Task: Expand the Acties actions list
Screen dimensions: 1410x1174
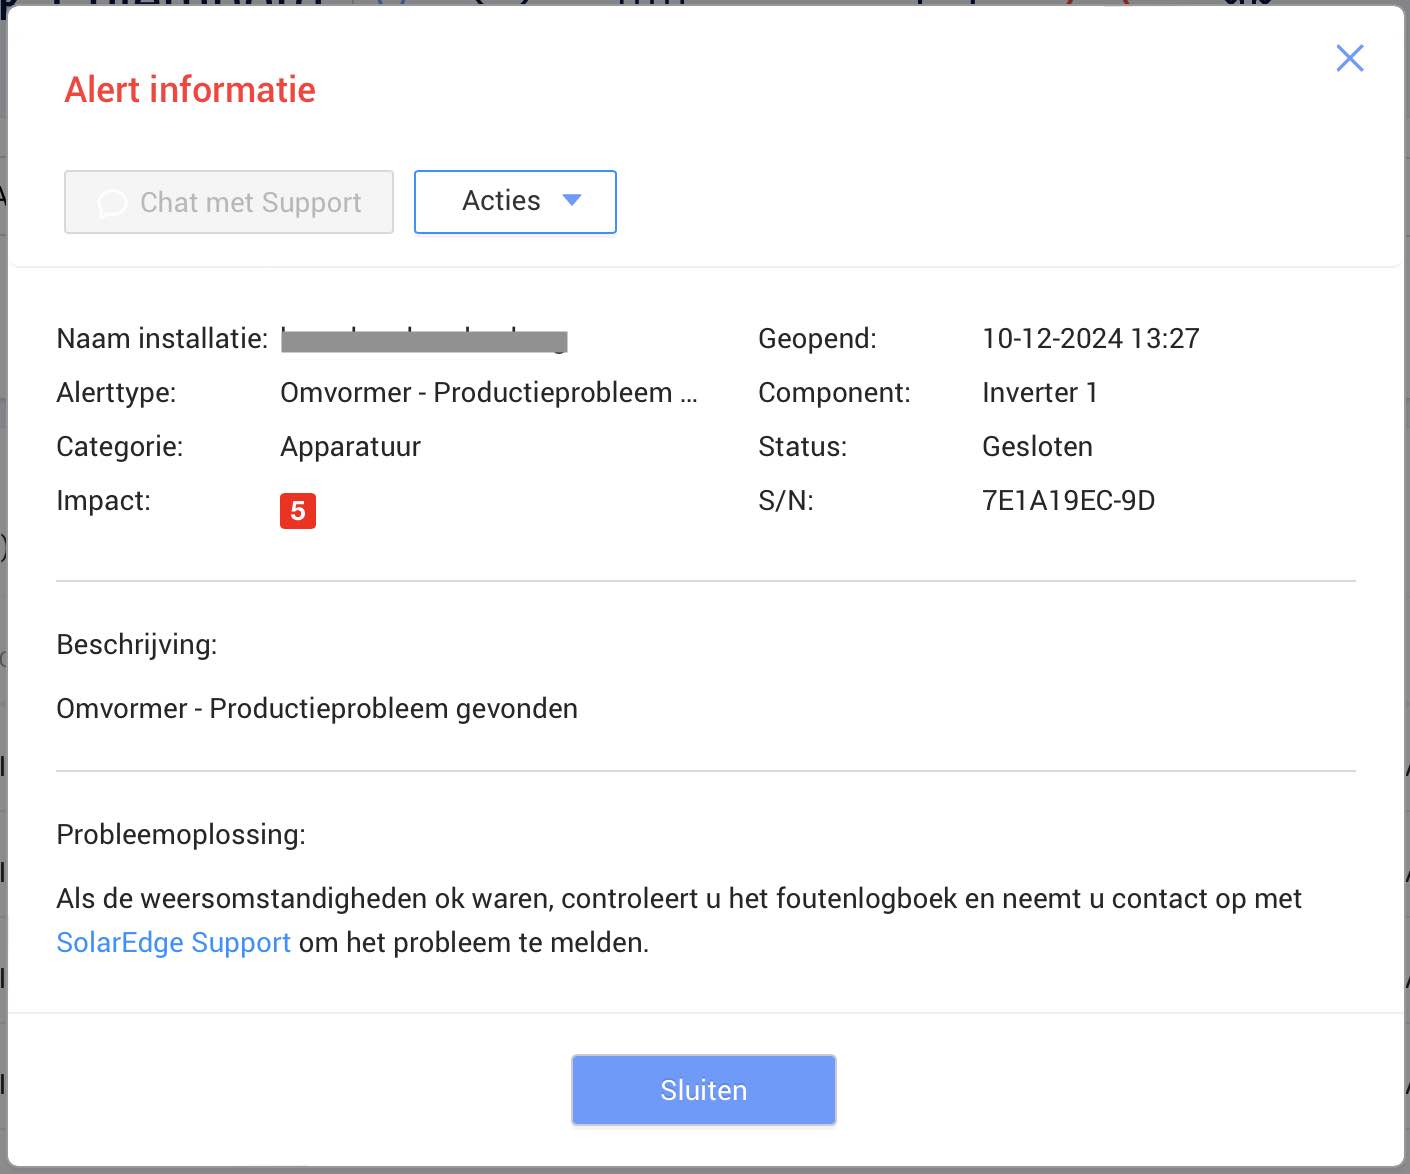Action: point(515,201)
